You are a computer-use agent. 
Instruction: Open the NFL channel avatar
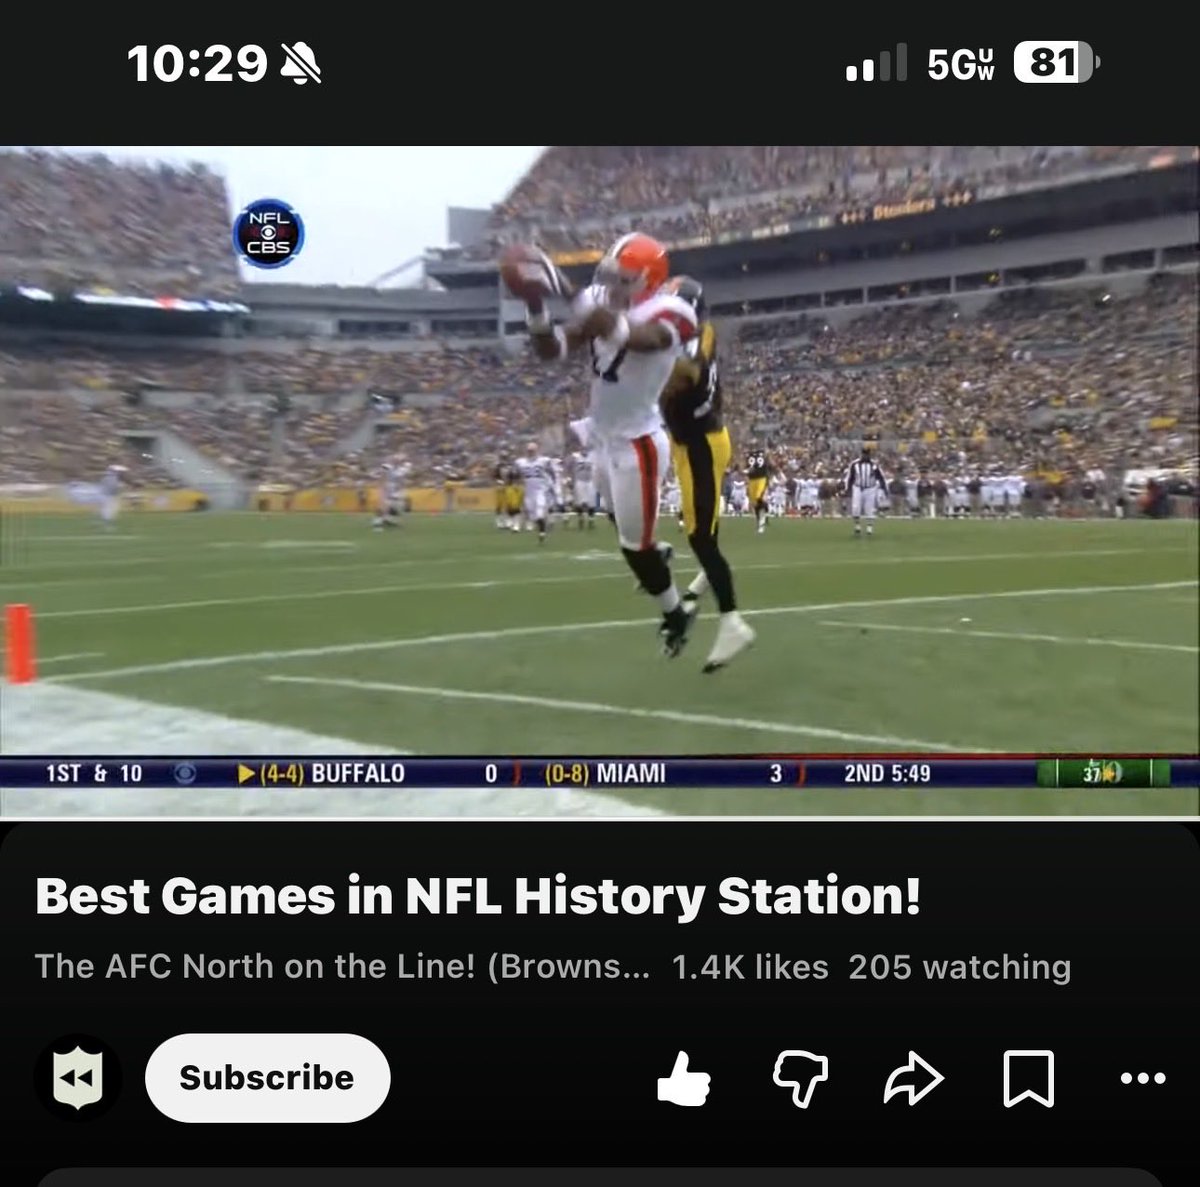77,1078
